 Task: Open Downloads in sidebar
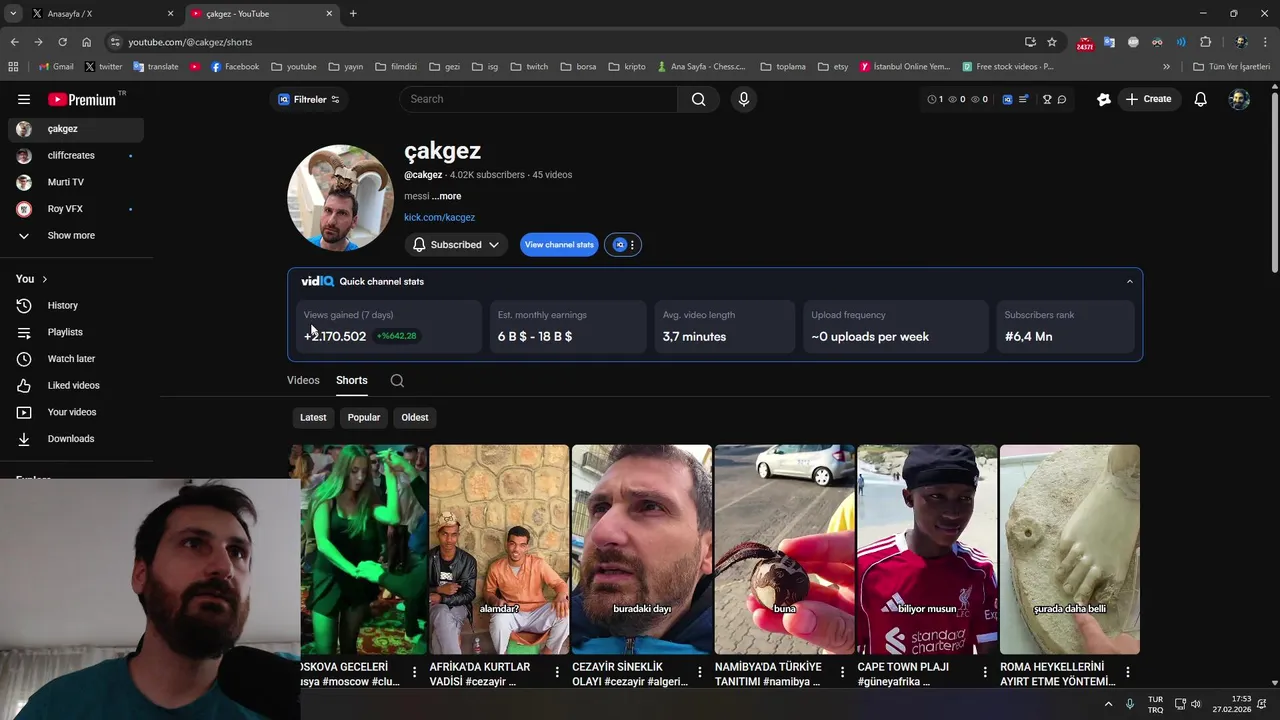click(76, 439)
